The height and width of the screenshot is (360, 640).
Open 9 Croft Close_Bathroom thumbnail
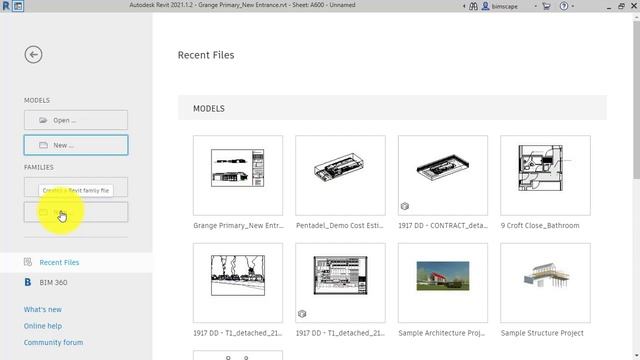pyautogui.click(x=545, y=176)
